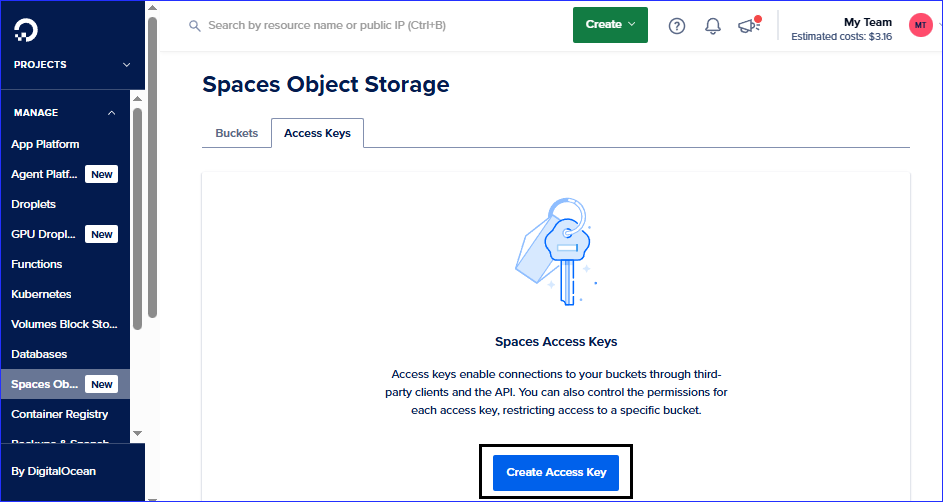Open GPU Droplets in sidebar
The width and height of the screenshot is (943, 502).
43,234
